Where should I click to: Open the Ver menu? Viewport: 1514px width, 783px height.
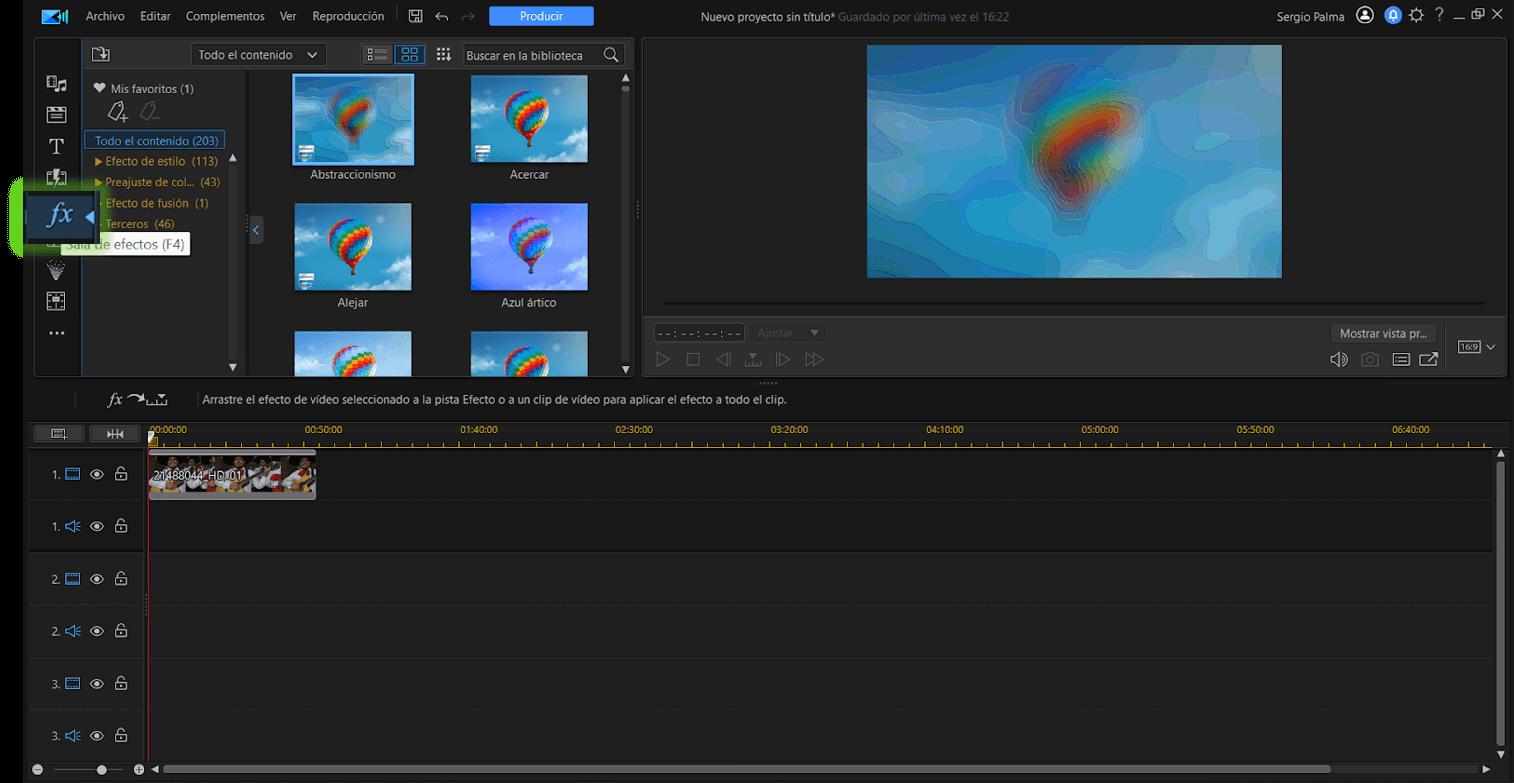[x=288, y=16]
